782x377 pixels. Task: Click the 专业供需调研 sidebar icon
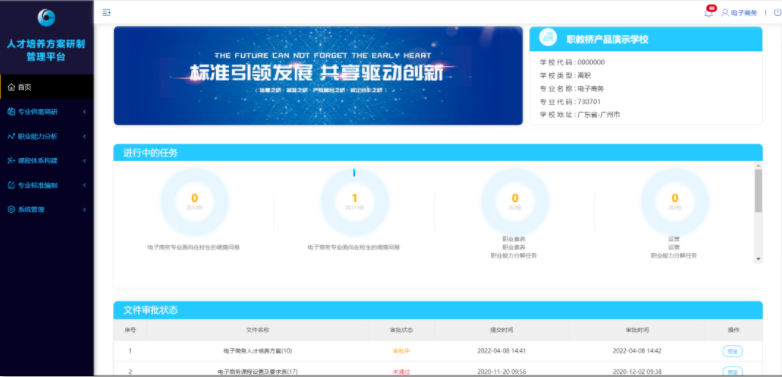point(11,112)
